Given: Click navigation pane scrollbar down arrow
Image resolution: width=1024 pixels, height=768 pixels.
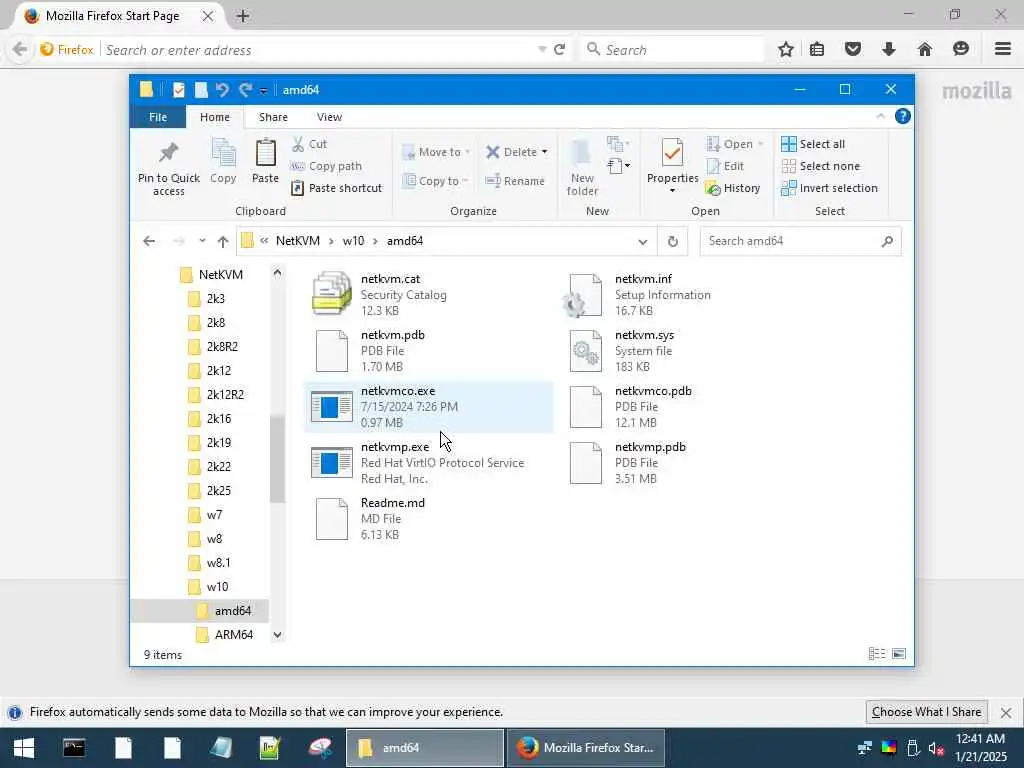Looking at the screenshot, I should click(x=278, y=635).
